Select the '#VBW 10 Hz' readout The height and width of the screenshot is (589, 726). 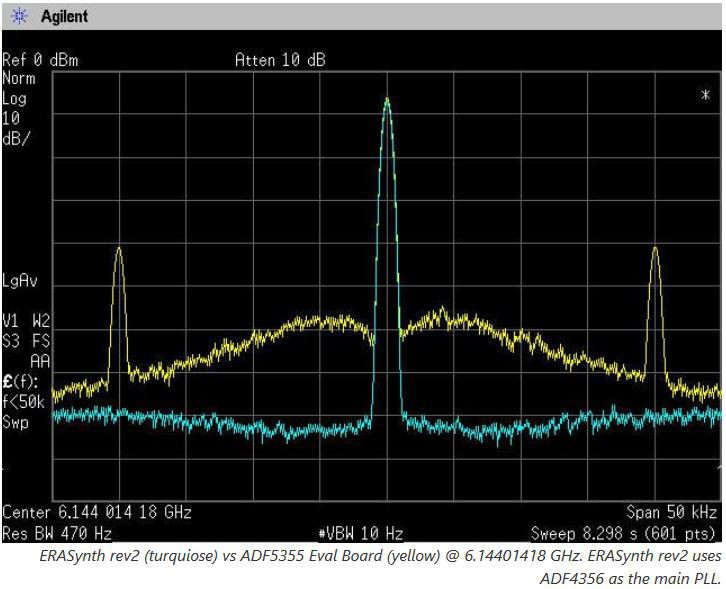(x=361, y=533)
